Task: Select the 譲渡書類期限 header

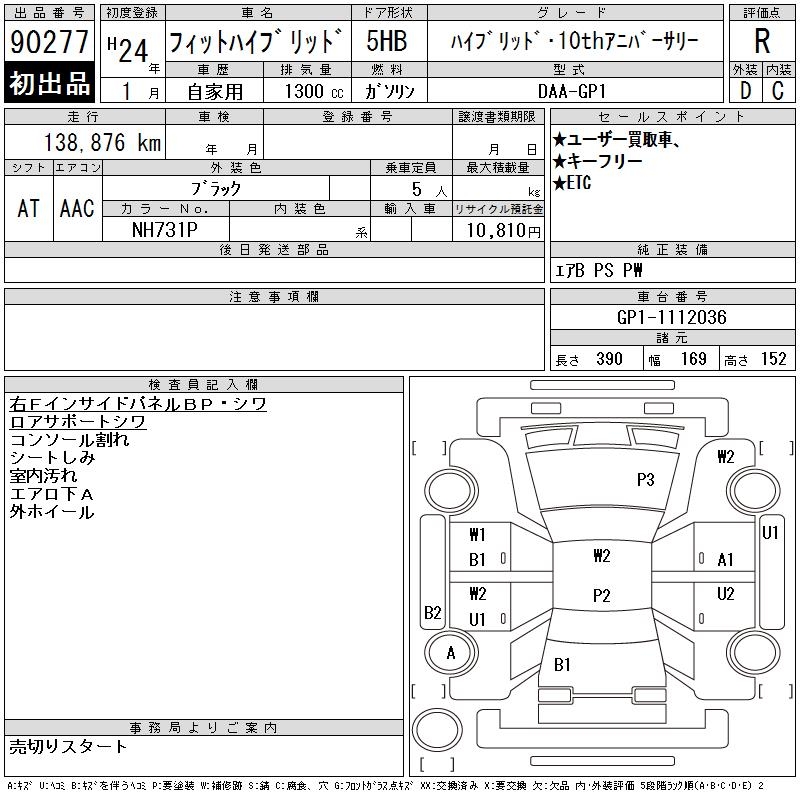Action: pyautogui.click(x=497, y=117)
